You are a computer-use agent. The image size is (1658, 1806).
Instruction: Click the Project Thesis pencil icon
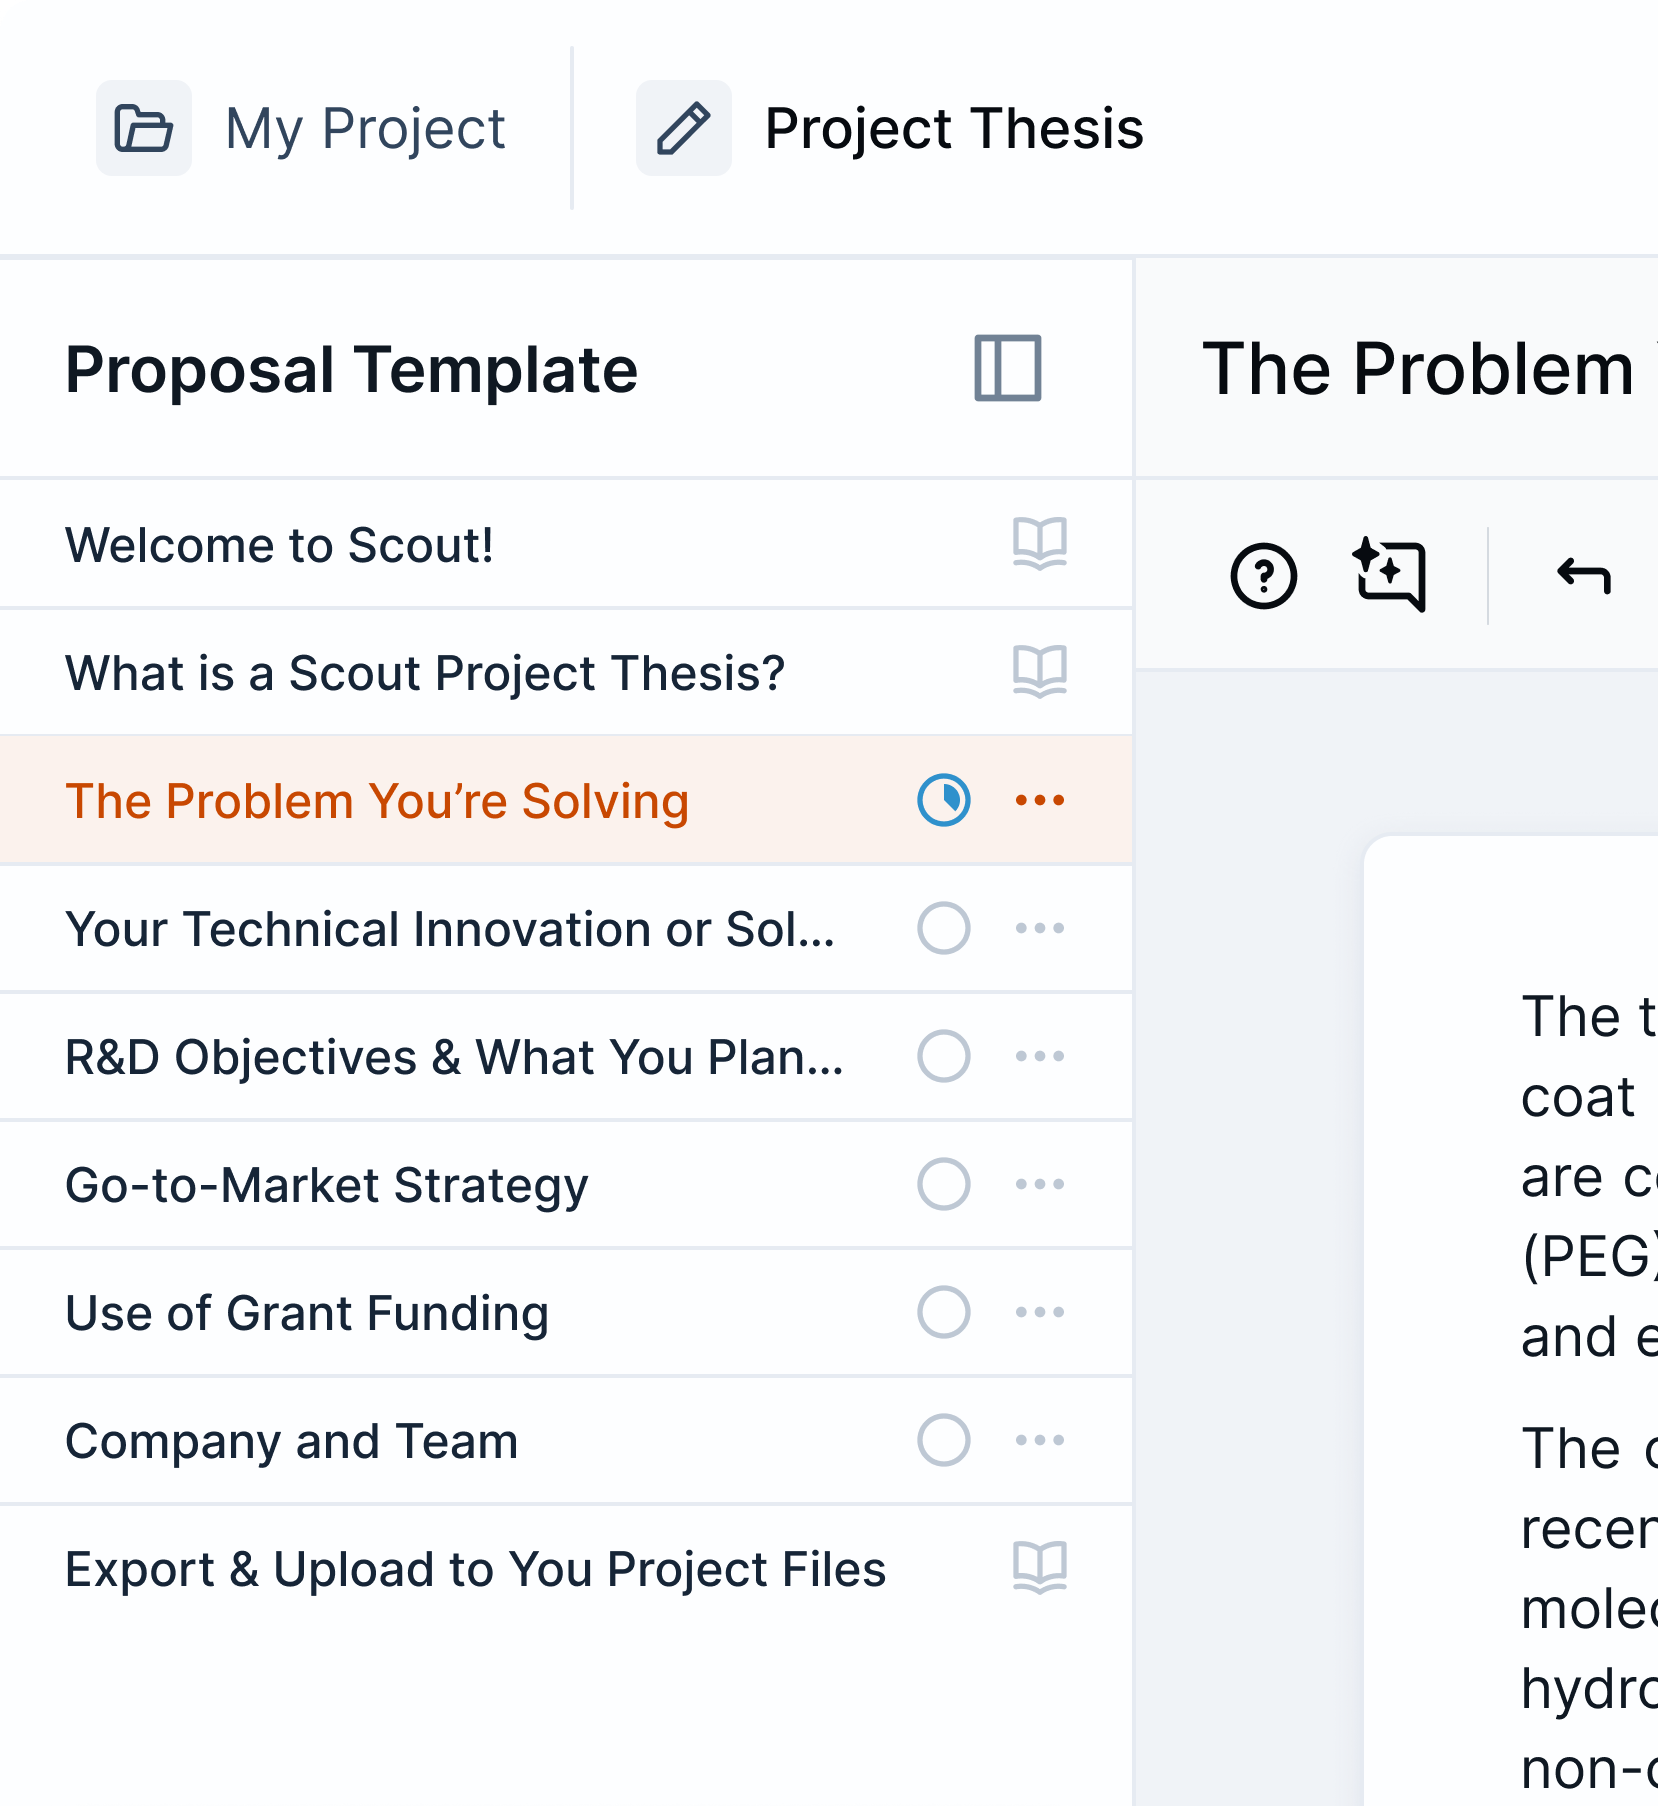click(684, 129)
